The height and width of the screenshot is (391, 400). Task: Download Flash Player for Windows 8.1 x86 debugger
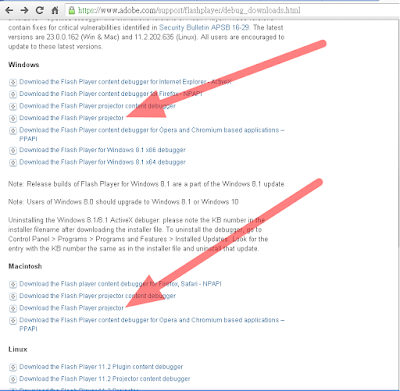tap(102, 150)
